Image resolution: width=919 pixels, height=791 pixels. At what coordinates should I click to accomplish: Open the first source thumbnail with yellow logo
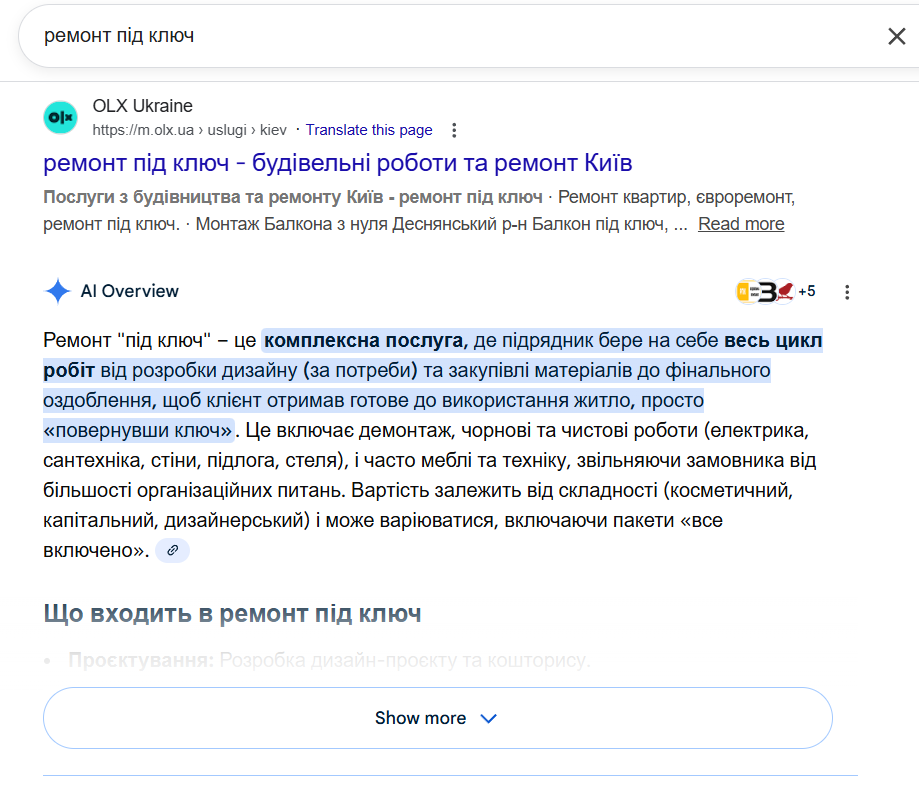pos(747,290)
